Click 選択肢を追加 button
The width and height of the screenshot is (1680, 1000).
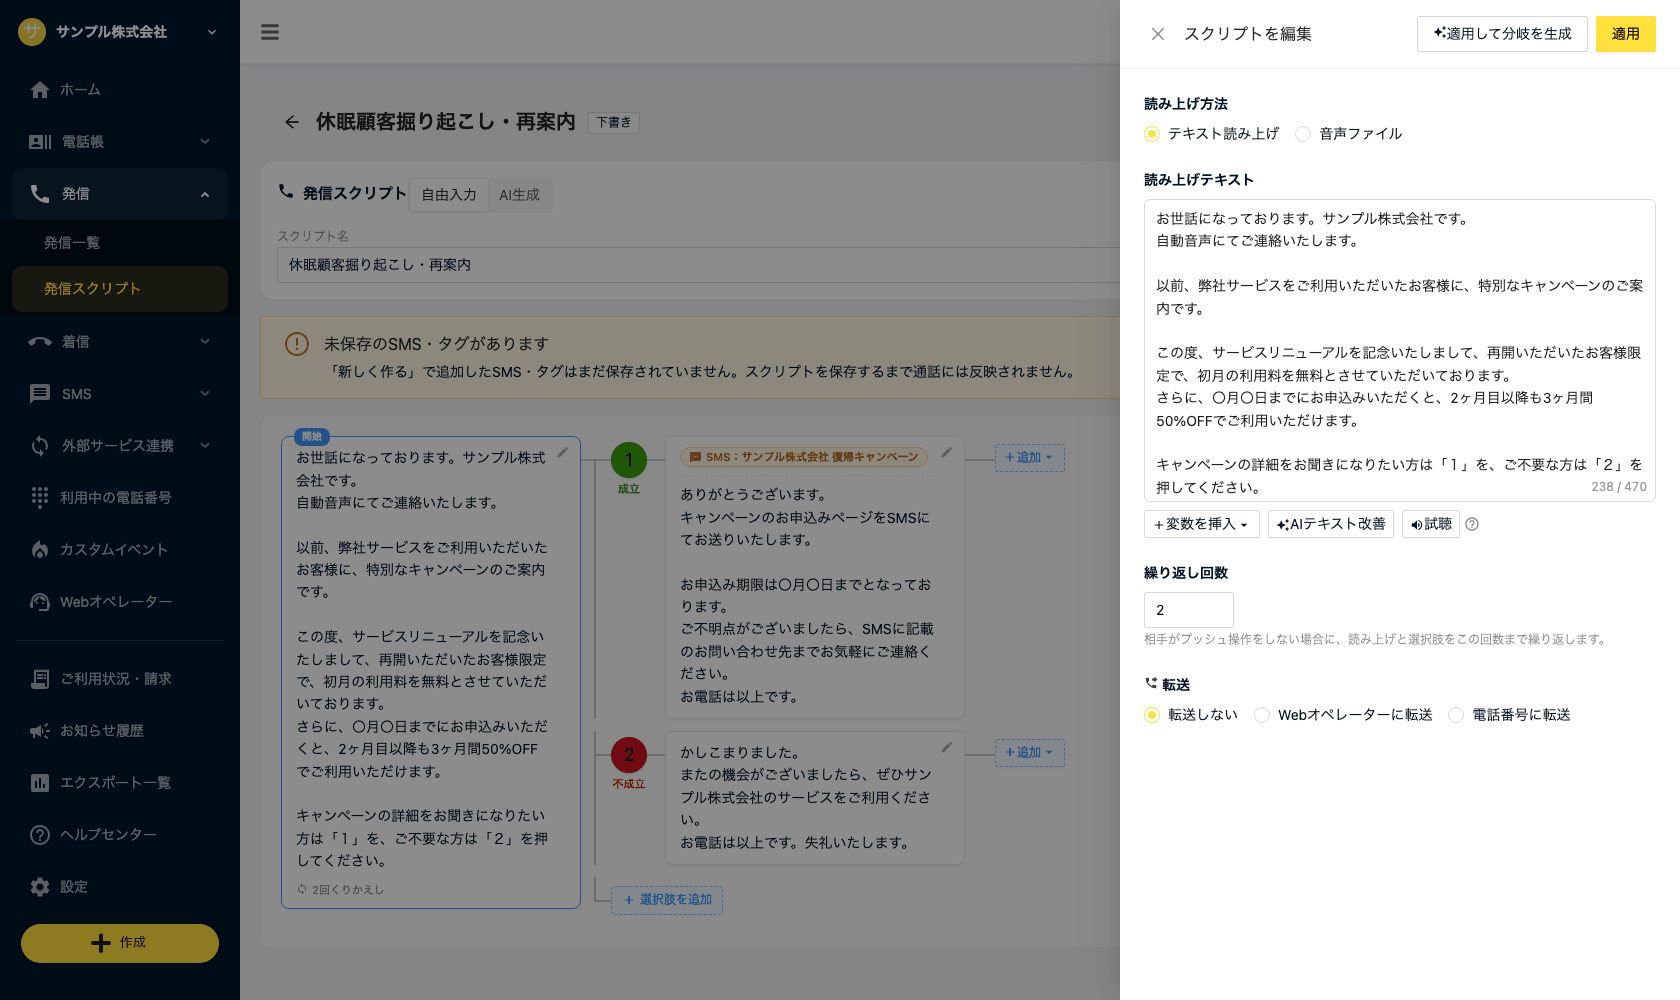pyautogui.click(x=667, y=900)
